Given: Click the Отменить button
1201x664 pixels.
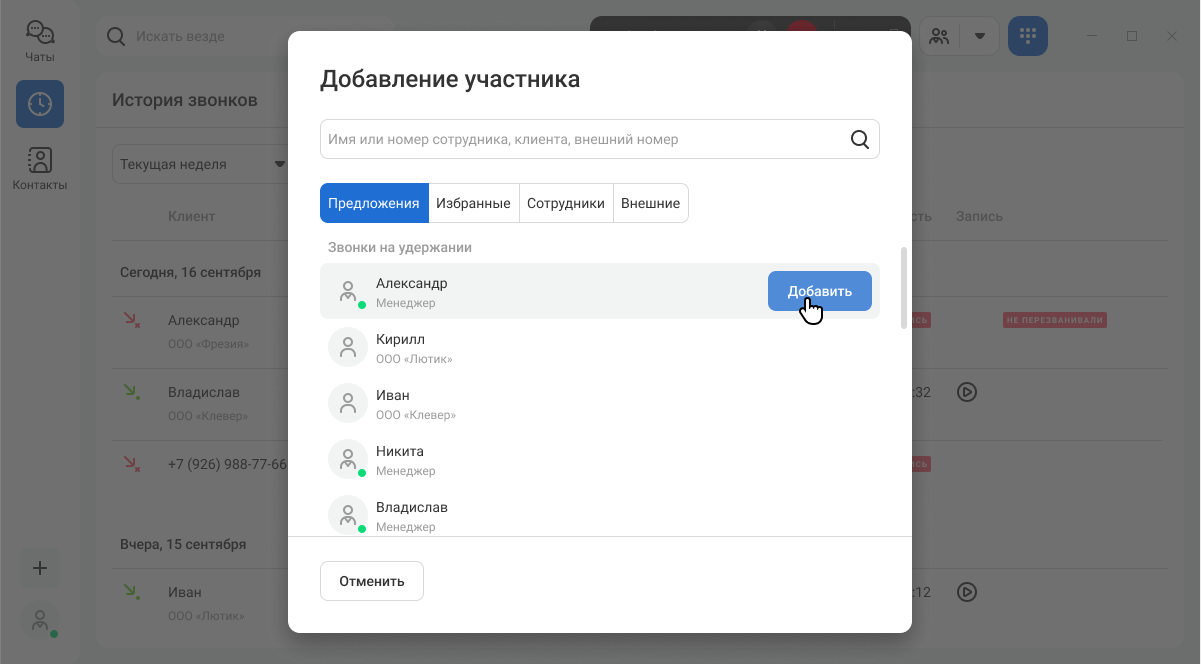Looking at the screenshot, I should (372, 581).
